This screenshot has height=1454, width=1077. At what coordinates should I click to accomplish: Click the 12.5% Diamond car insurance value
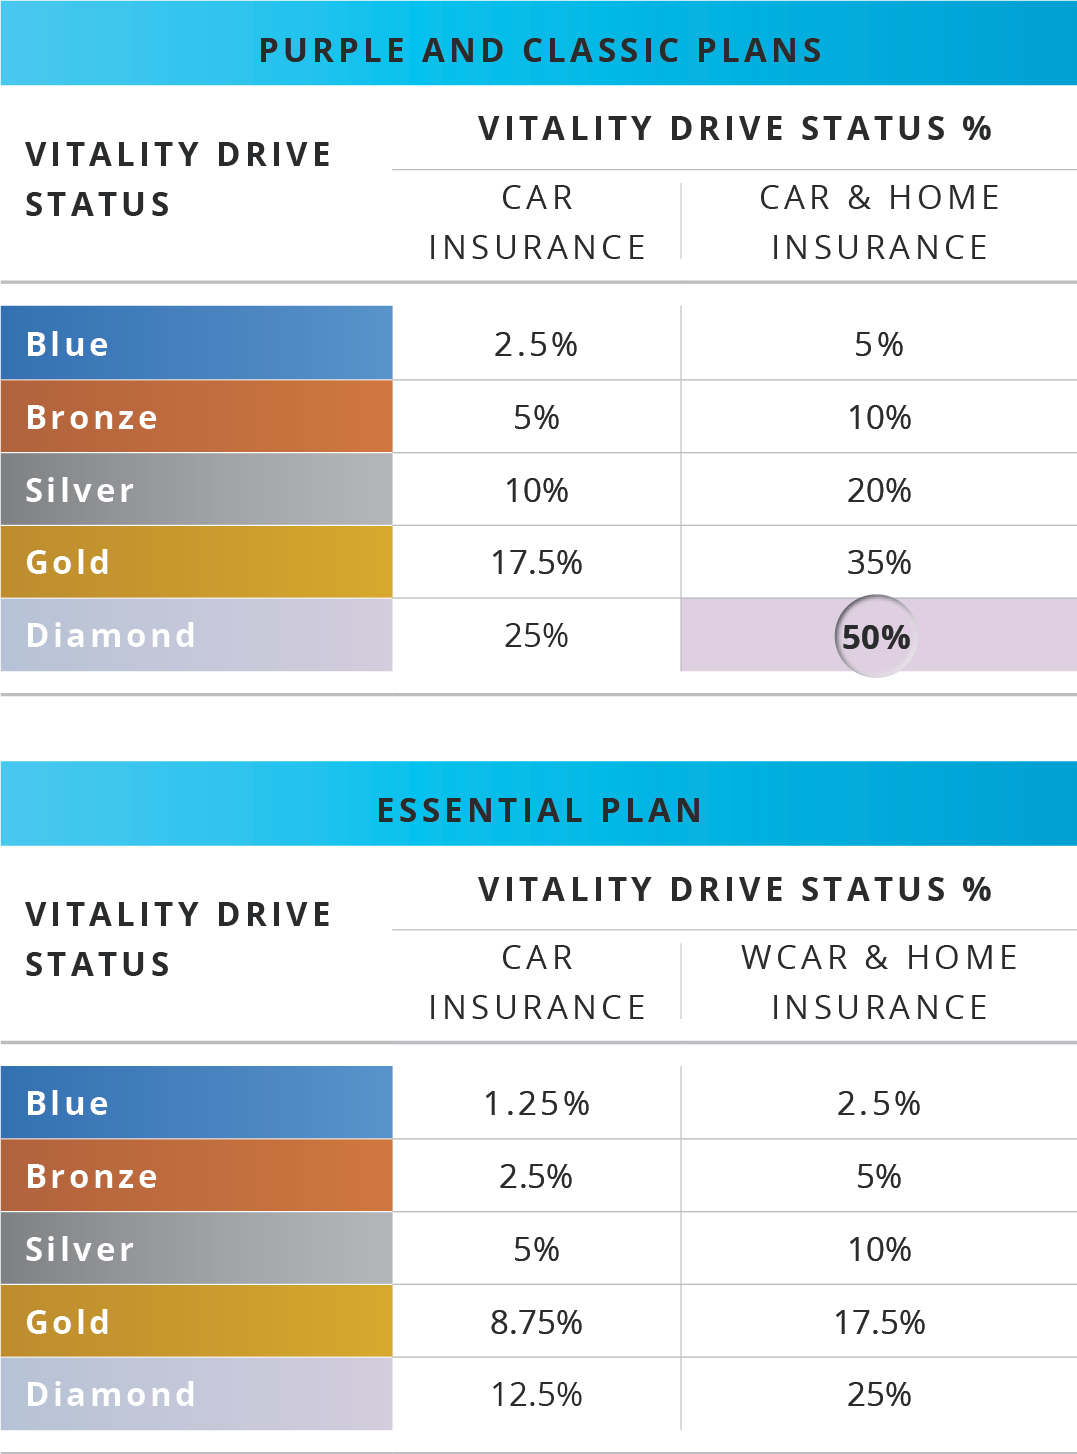click(x=537, y=1394)
